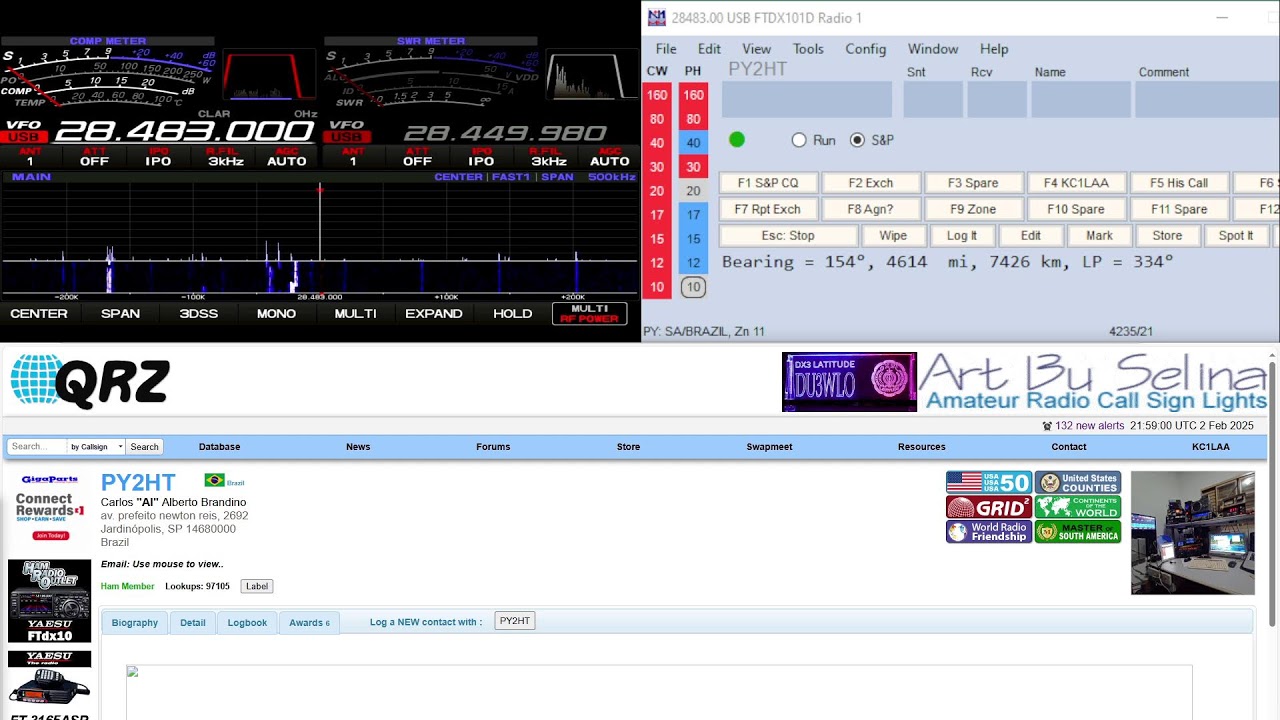
Task: Toggle the 10 meter PH band button
Action: 693,287
